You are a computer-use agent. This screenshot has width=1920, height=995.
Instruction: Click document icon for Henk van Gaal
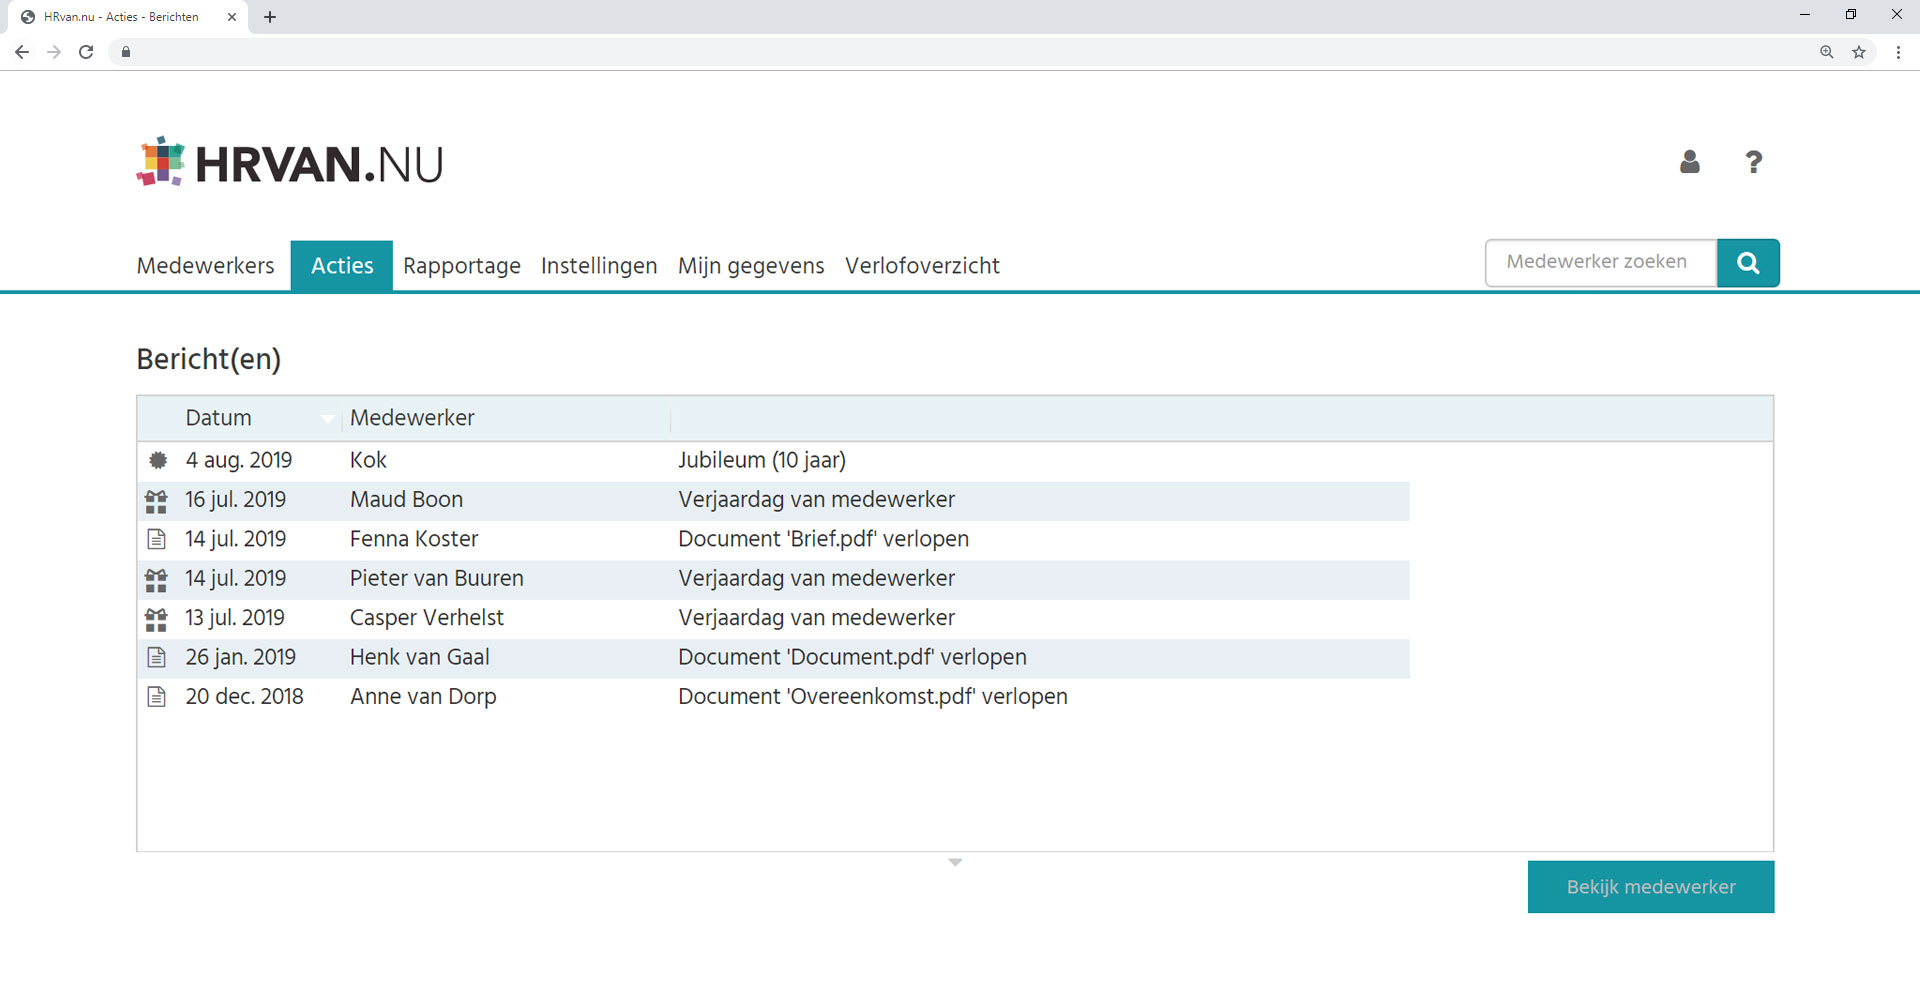157,658
